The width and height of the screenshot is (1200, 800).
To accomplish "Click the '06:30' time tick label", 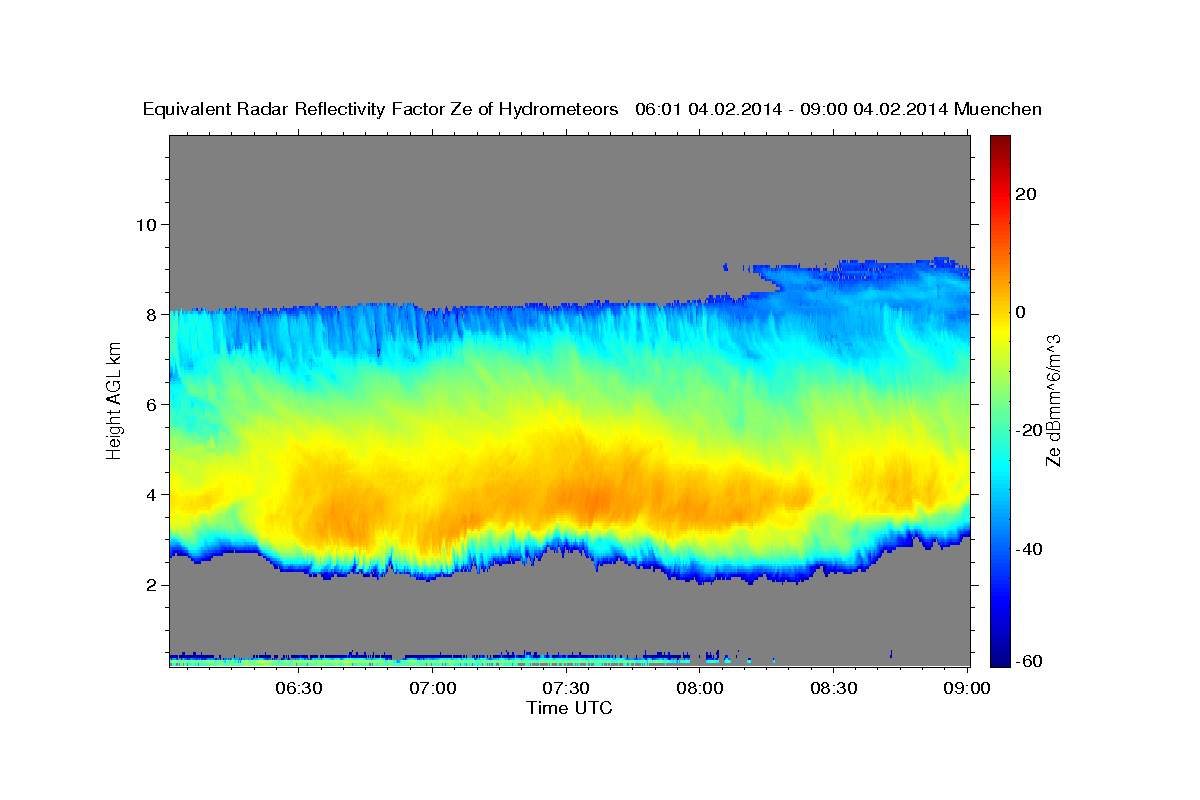I will [x=299, y=688].
